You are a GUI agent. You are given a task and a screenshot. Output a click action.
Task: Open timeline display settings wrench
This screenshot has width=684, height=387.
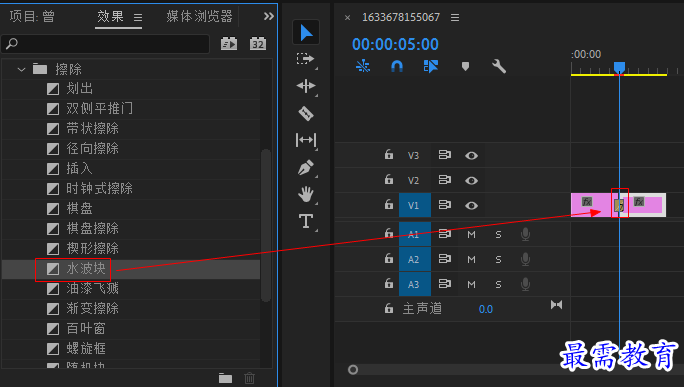pos(499,66)
